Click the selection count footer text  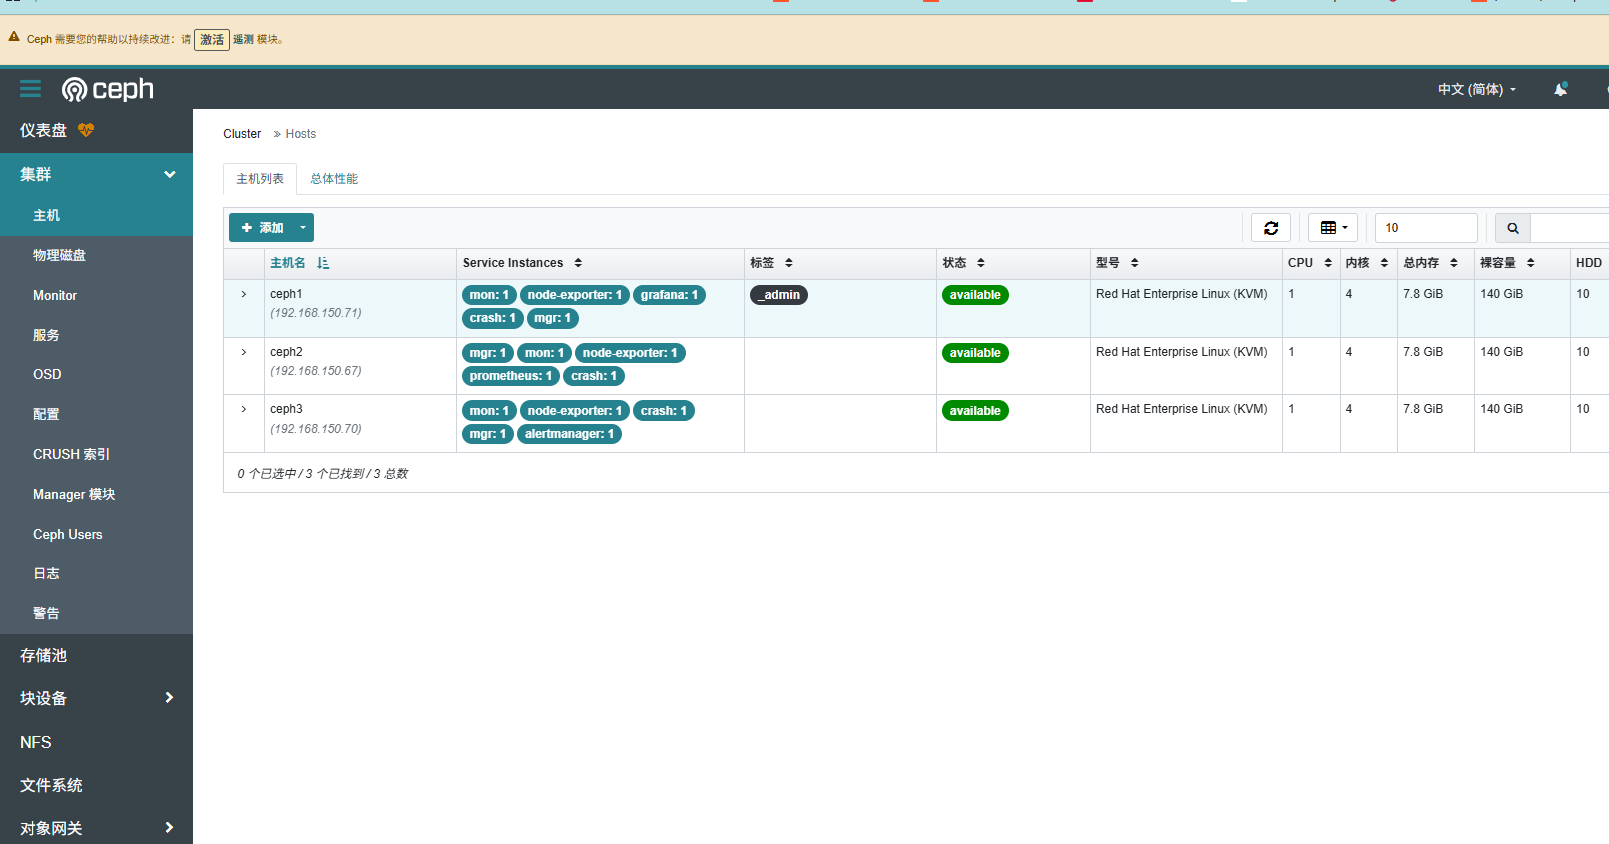(323, 474)
